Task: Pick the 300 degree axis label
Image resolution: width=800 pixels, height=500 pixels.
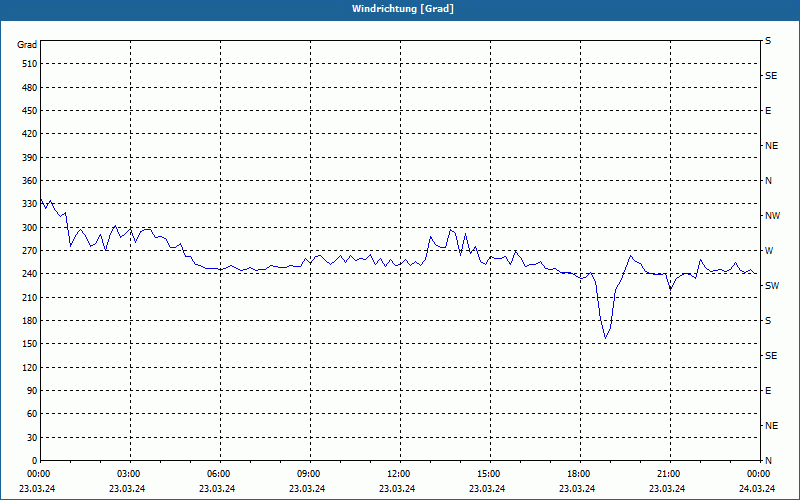Action: pyautogui.click(x=30, y=228)
